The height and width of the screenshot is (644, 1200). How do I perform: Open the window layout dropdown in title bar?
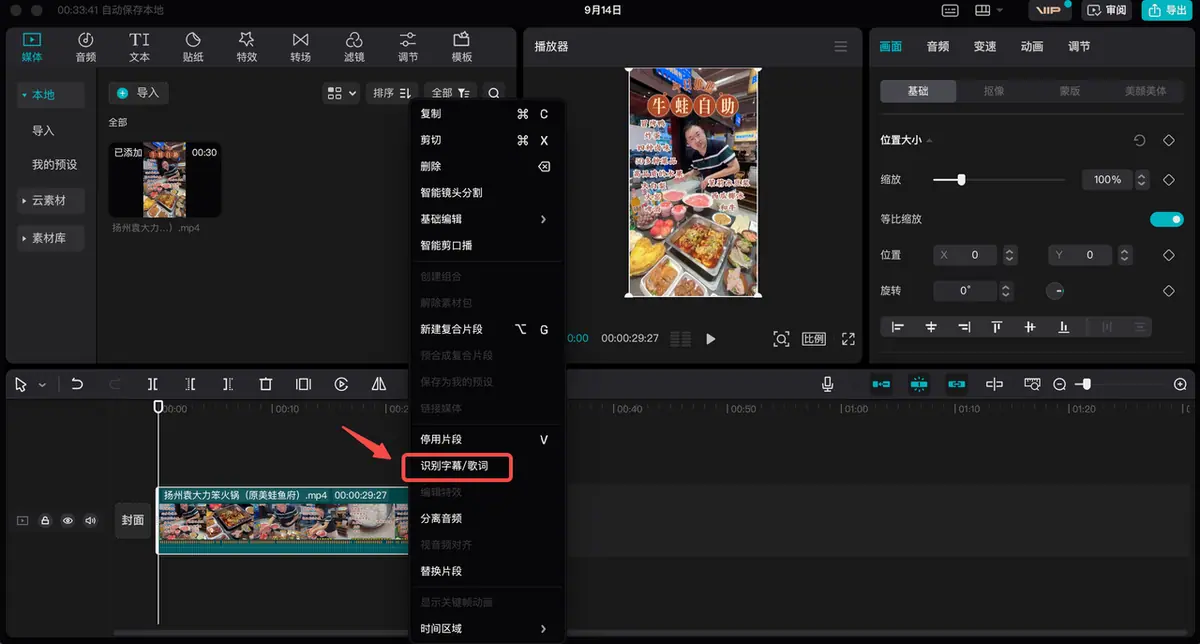point(991,10)
